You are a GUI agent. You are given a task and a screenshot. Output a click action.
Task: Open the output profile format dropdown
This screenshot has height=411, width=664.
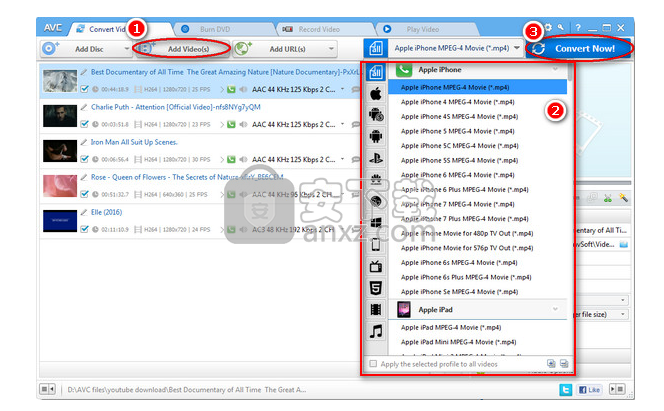[517, 48]
